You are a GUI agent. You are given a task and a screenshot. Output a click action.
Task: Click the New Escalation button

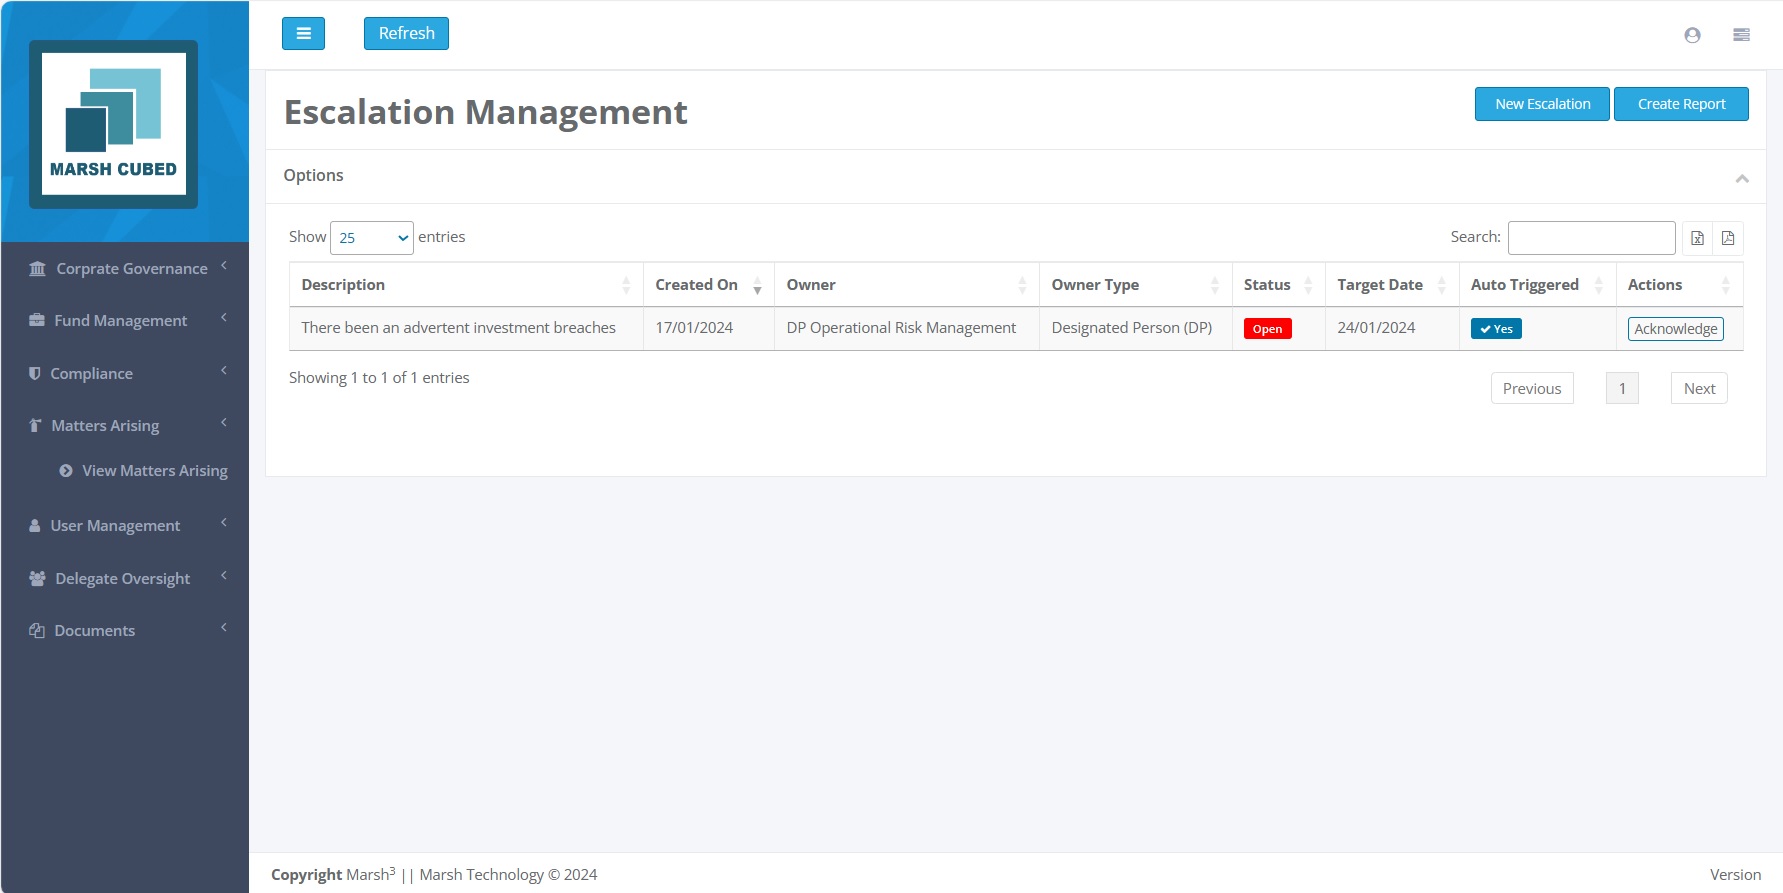(1541, 104)
